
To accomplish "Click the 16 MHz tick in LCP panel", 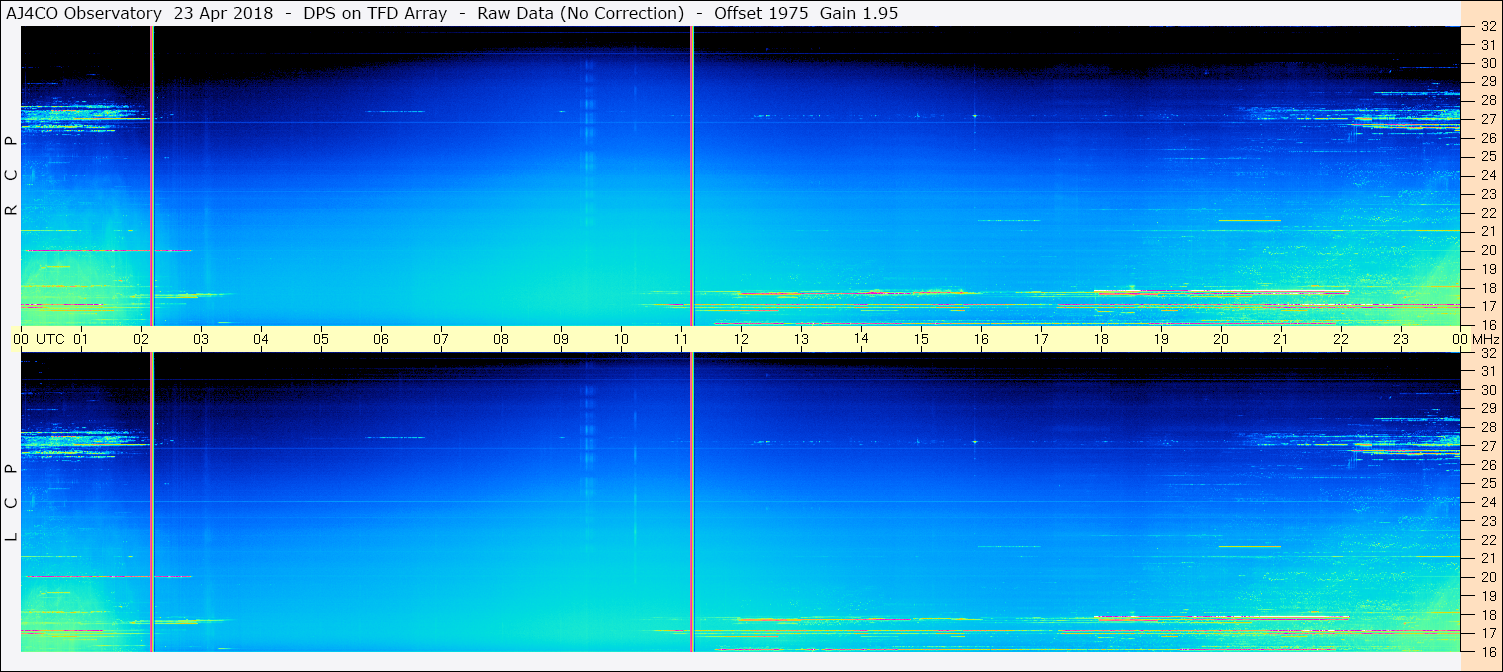I will pyautogui.click(x=1487, y=651).
